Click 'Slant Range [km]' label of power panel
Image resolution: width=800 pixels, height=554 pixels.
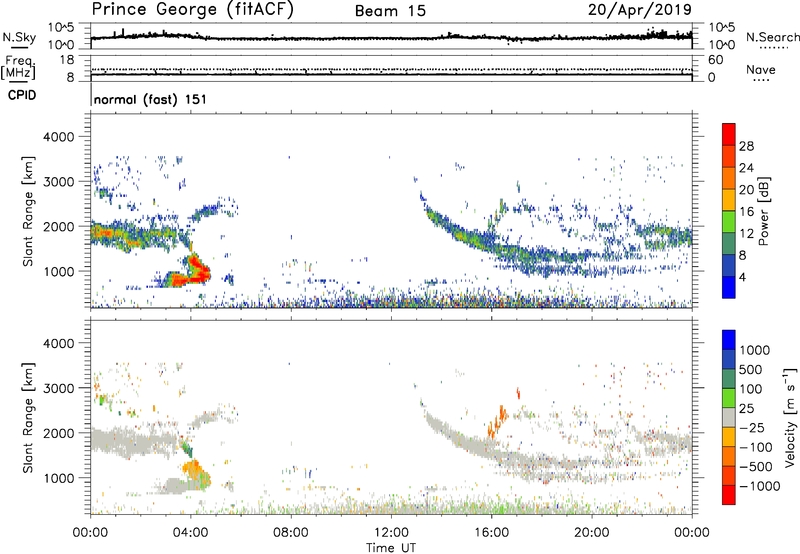pyautogui.click(x=28, y=211)
